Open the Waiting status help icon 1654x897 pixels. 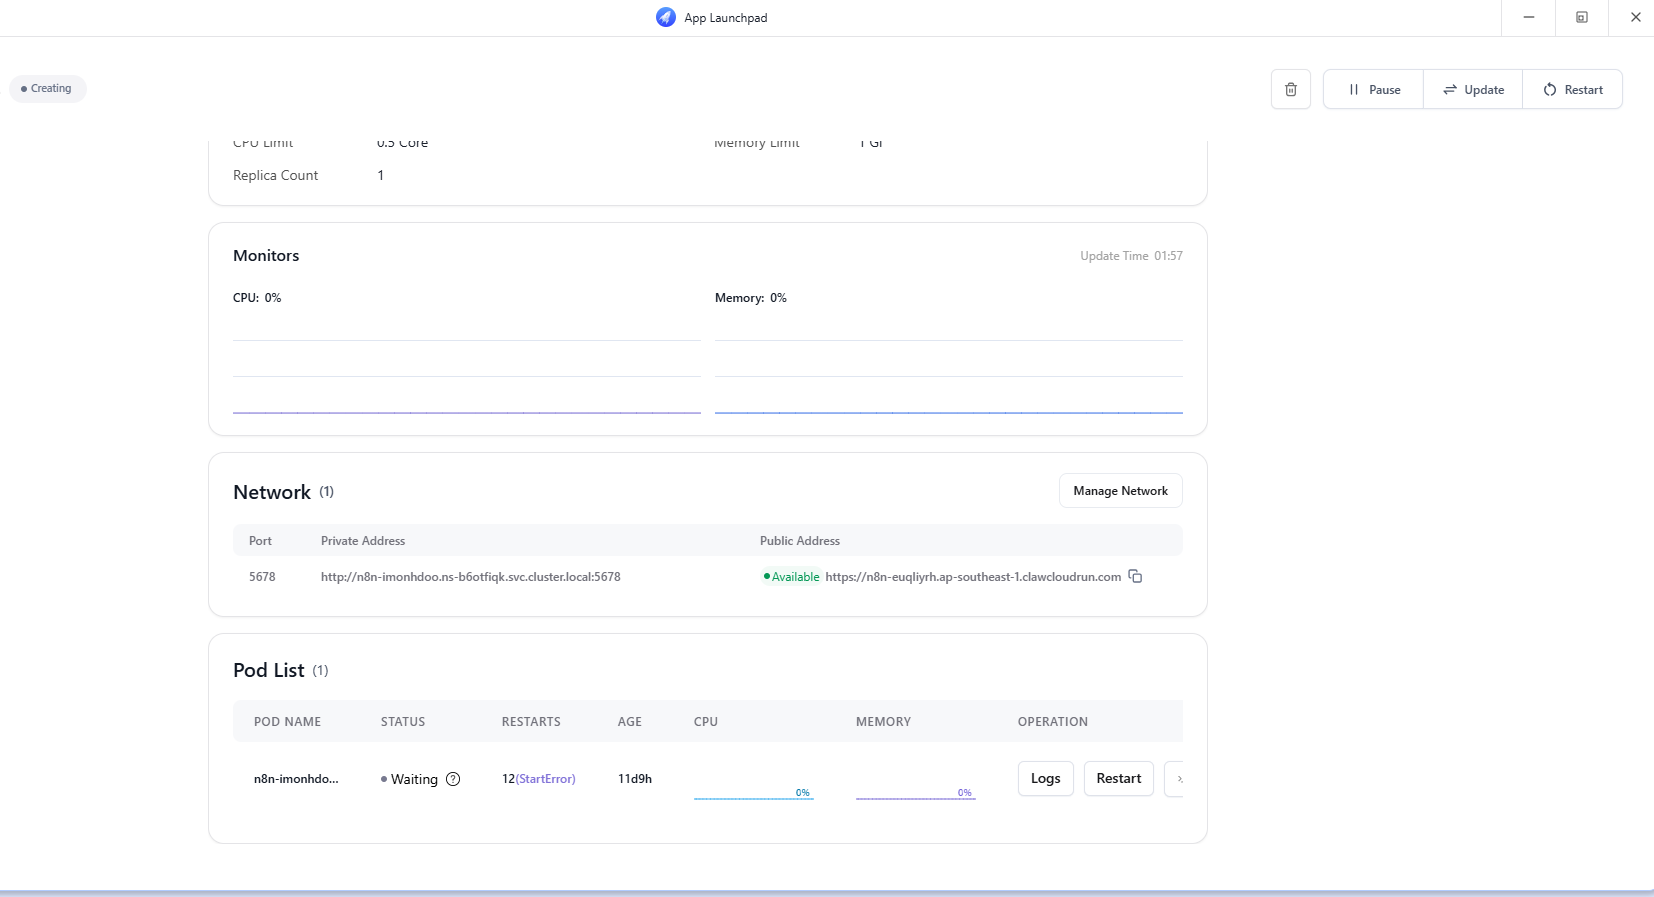(453, 779)
